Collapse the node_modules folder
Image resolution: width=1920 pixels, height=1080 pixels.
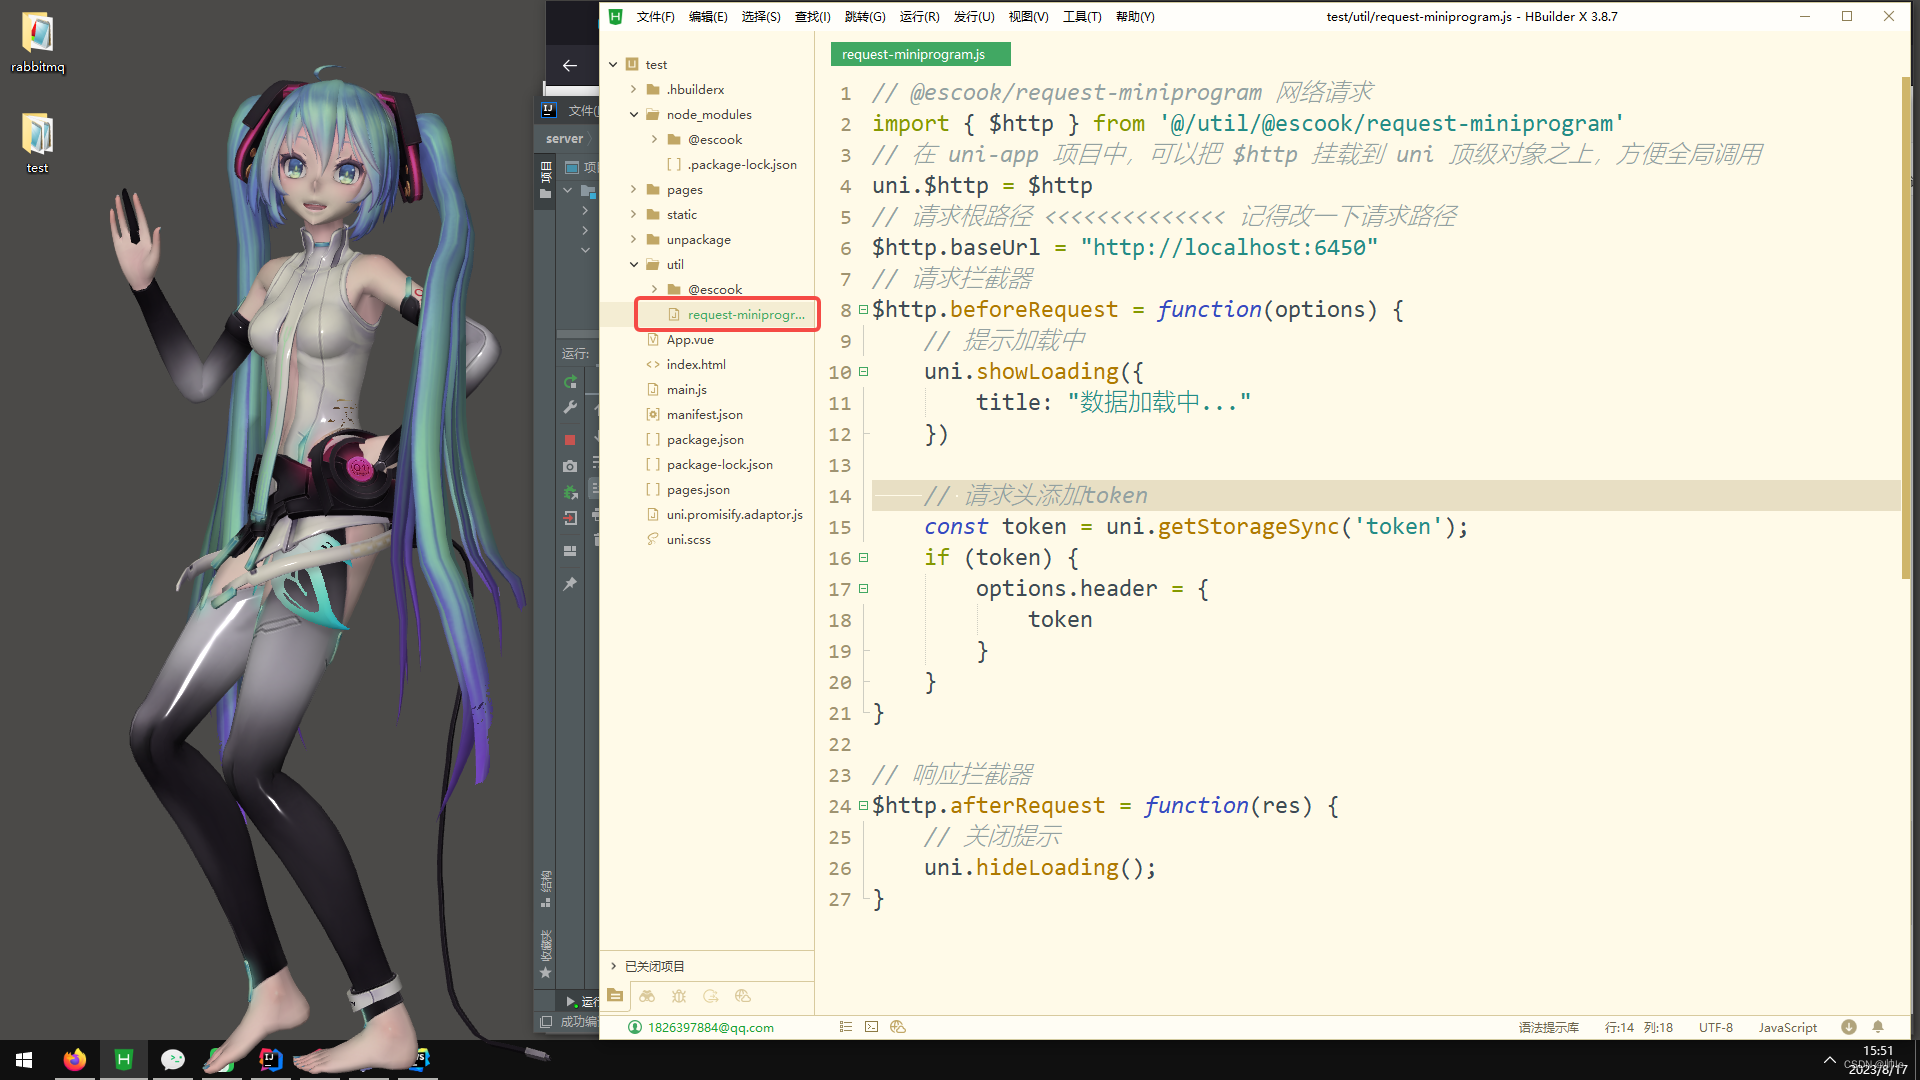tap(634, 115)
